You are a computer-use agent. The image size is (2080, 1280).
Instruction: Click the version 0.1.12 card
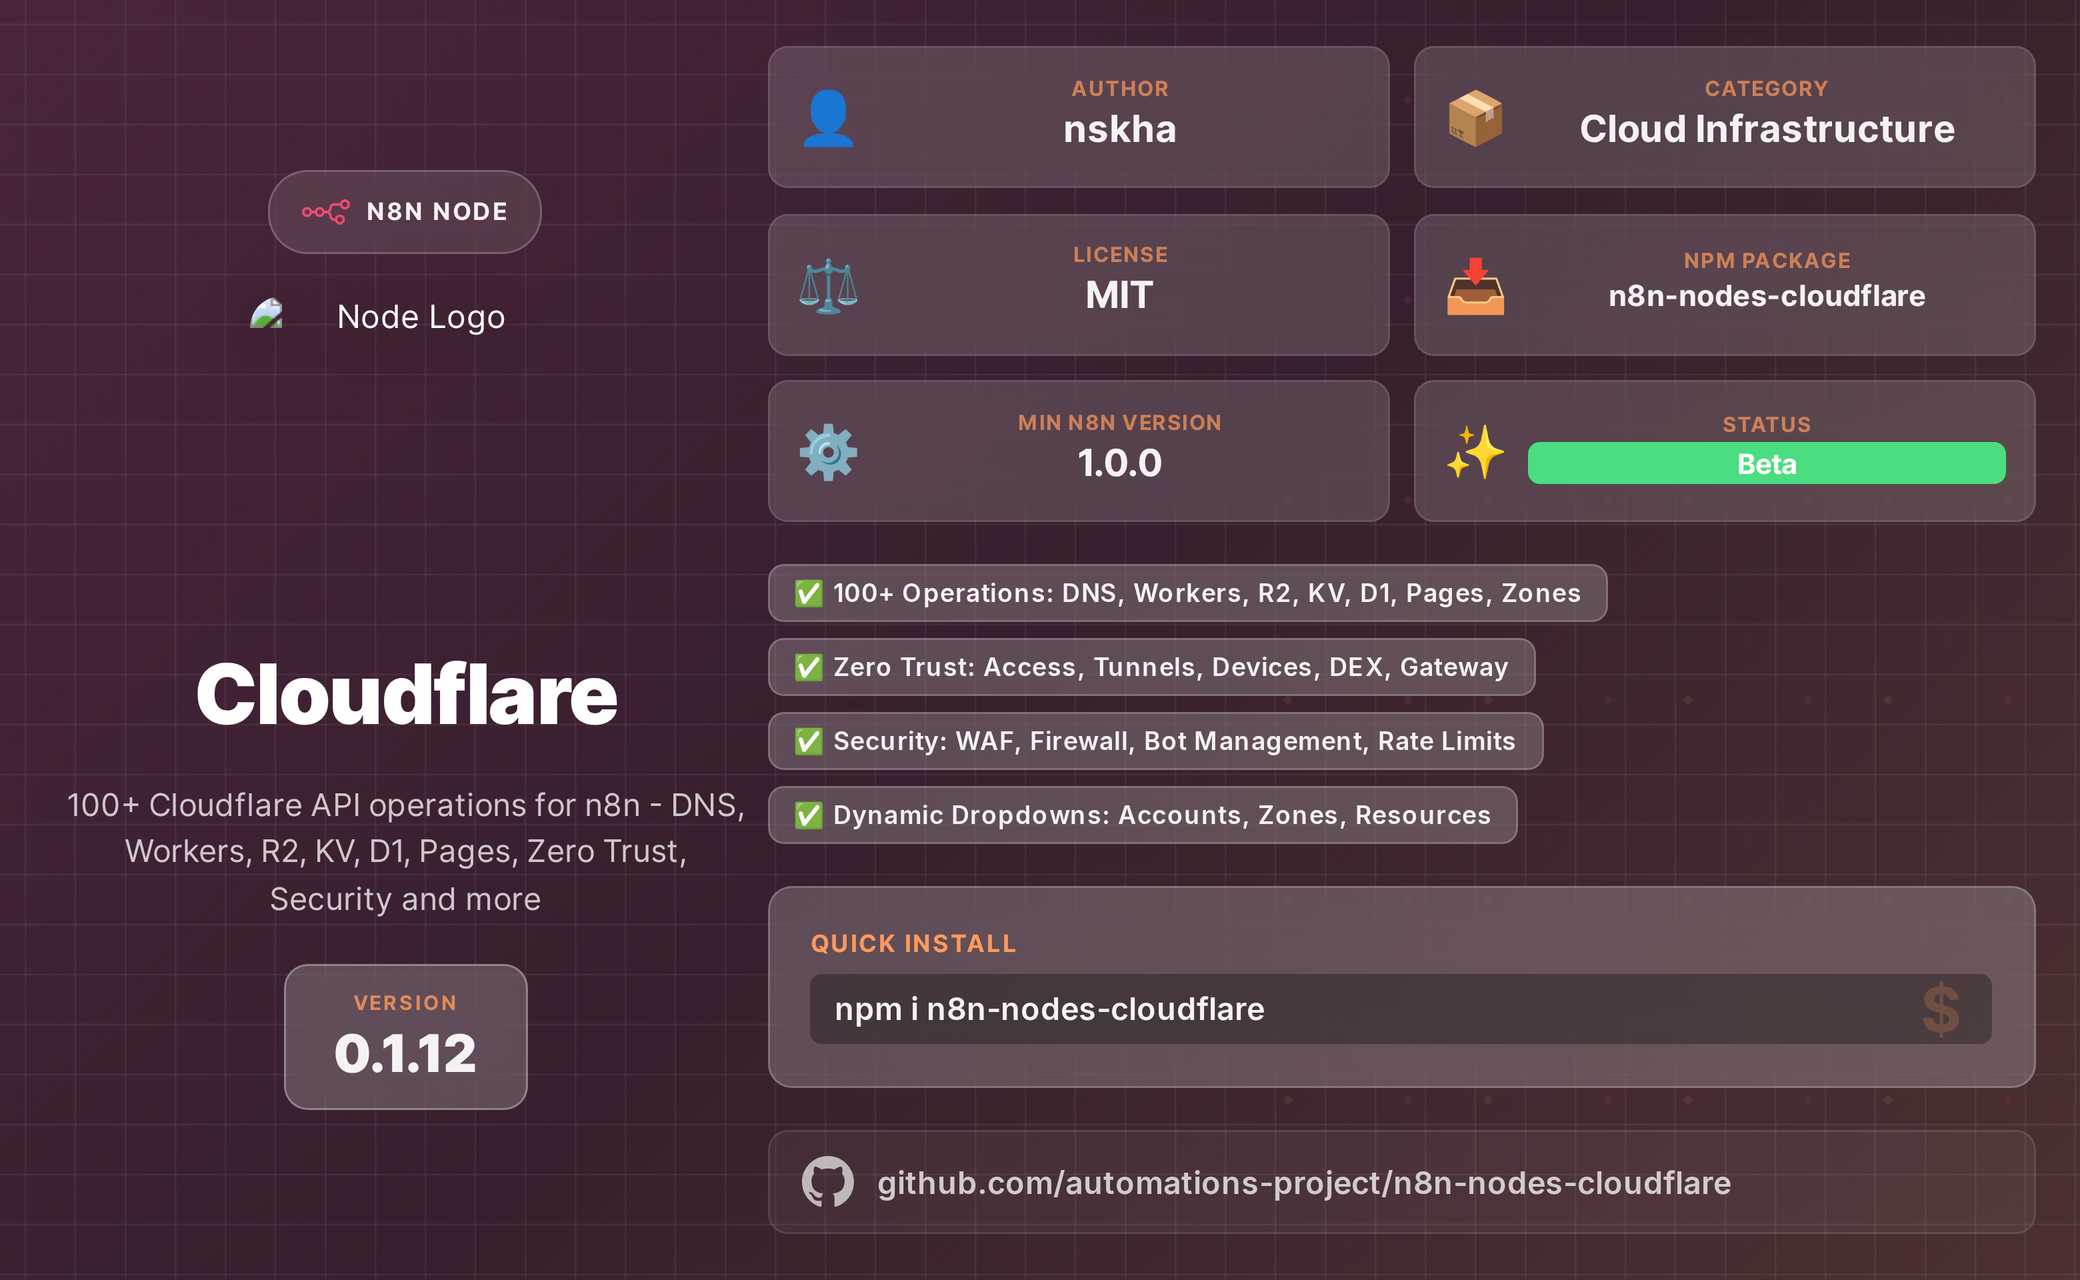click(x=406, y=1037)
